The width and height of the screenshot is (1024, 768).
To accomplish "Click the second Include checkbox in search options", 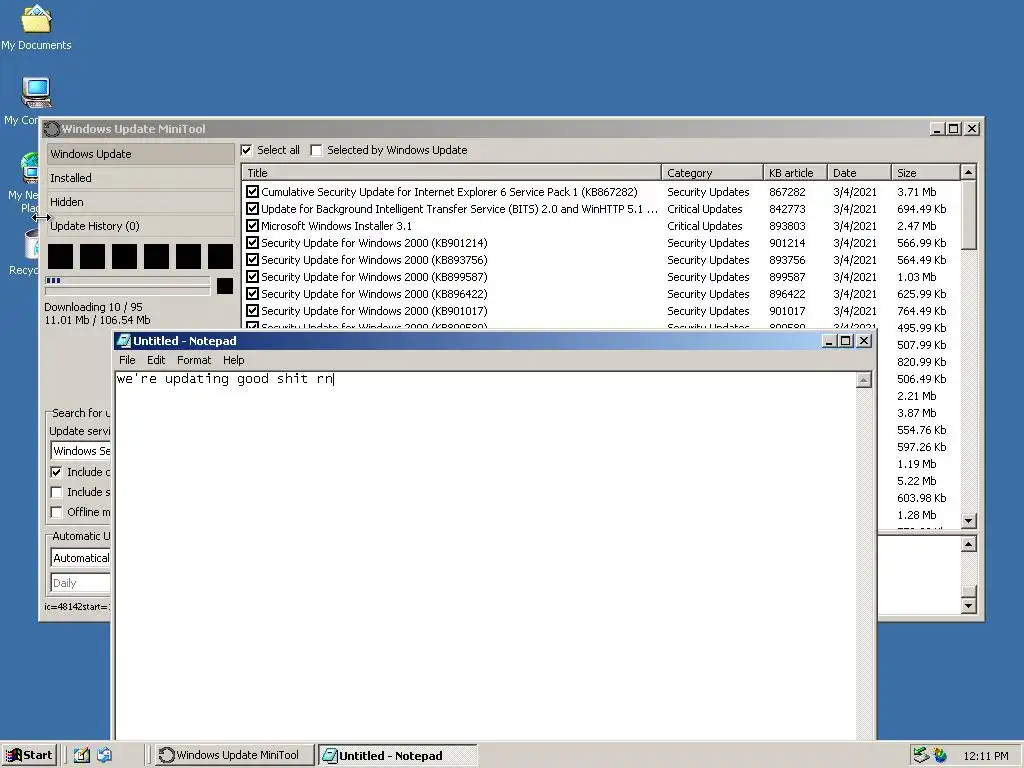I will coord(57,492).
